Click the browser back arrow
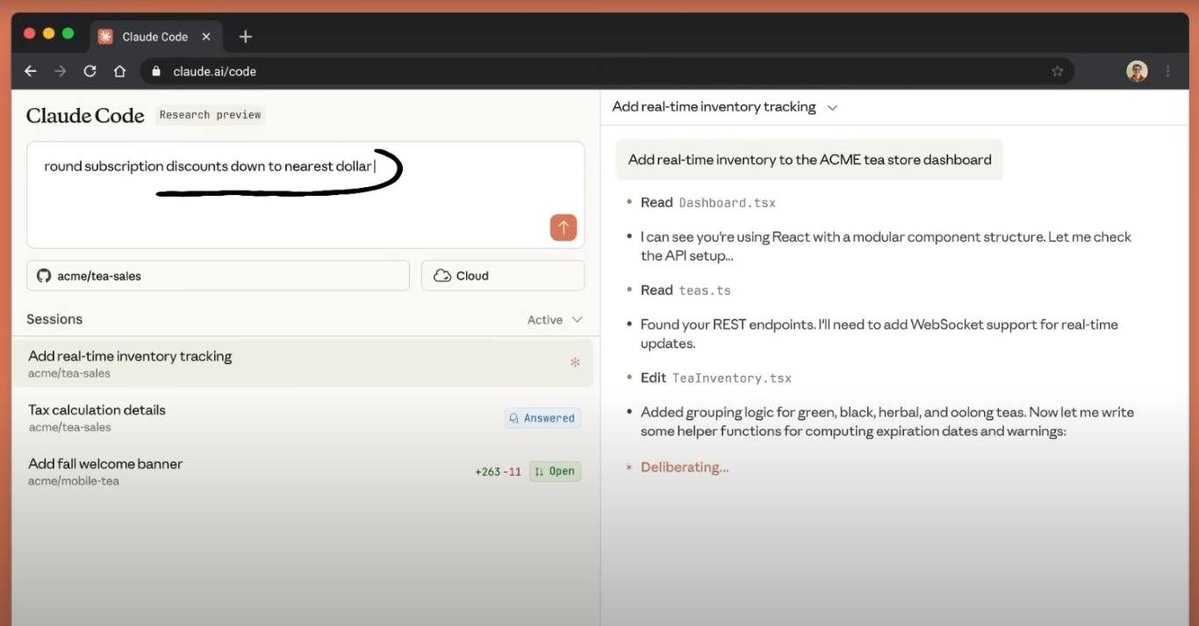 [x=31, y=71]
